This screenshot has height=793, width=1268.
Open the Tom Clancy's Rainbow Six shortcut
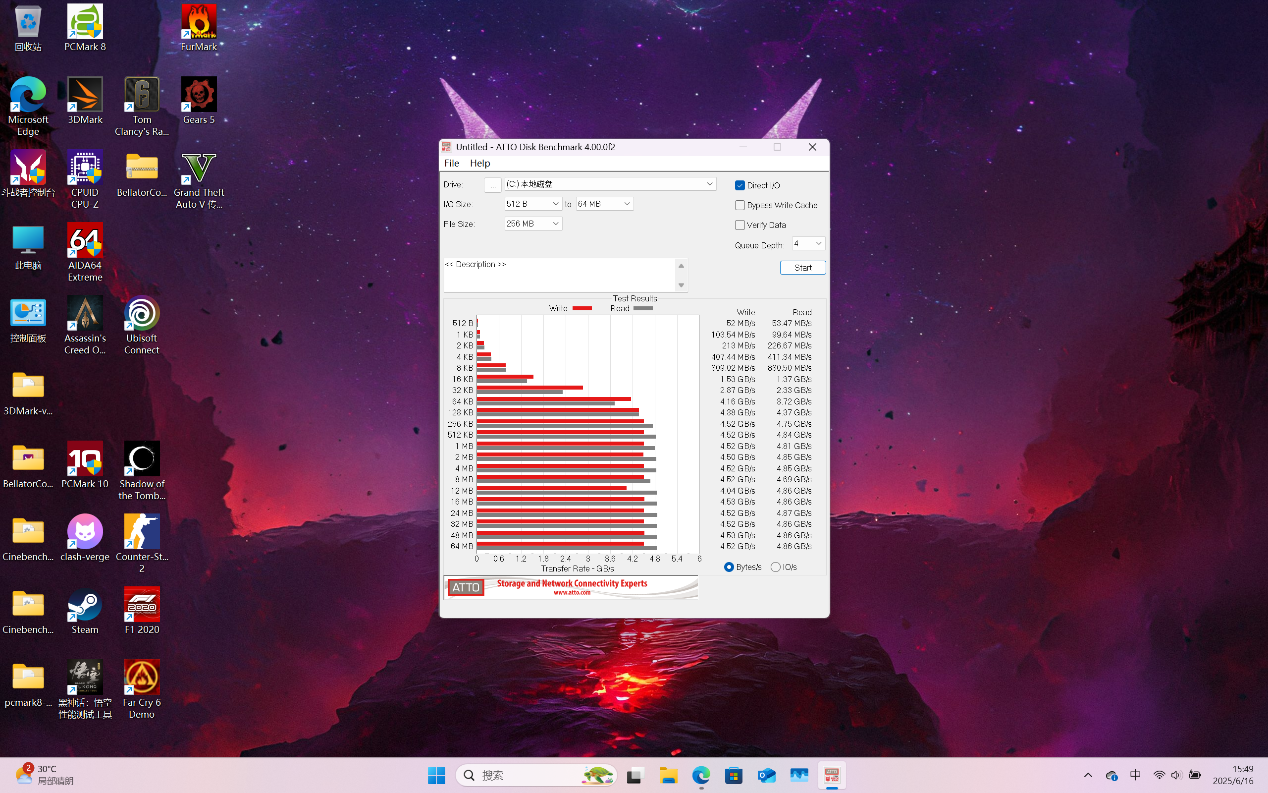(142, 106)
